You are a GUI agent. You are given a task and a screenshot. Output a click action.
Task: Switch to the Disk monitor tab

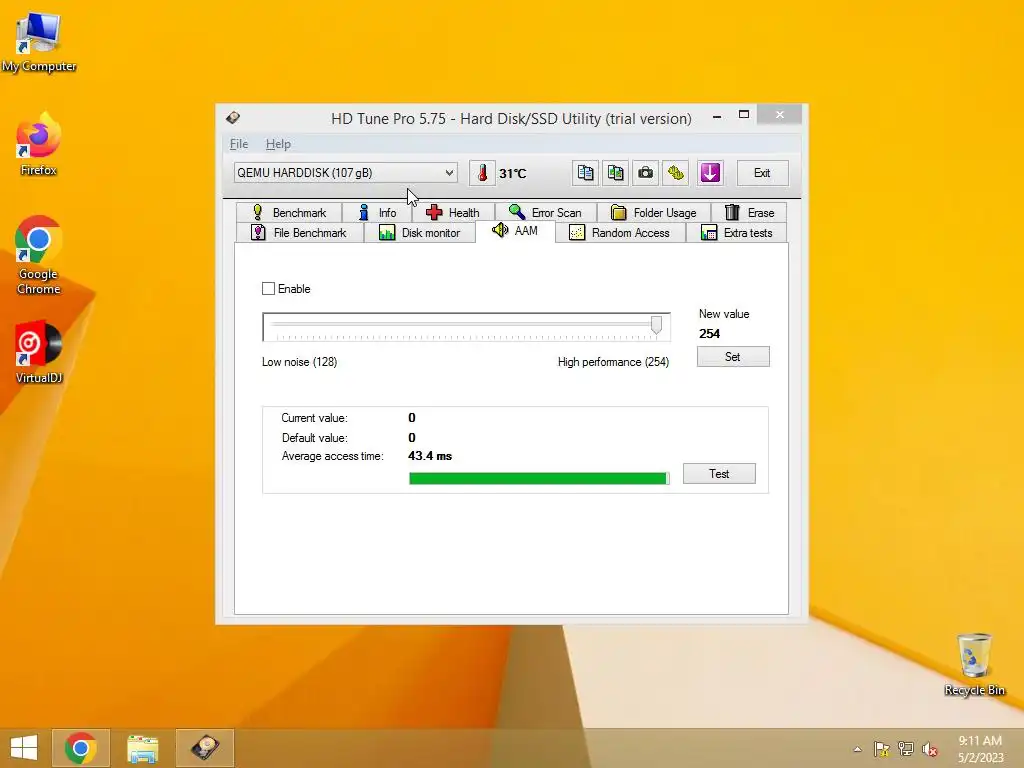[x=420, y=232]
